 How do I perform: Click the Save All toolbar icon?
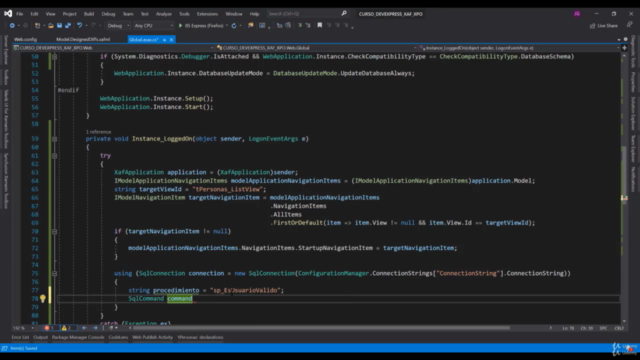[68, 25]
